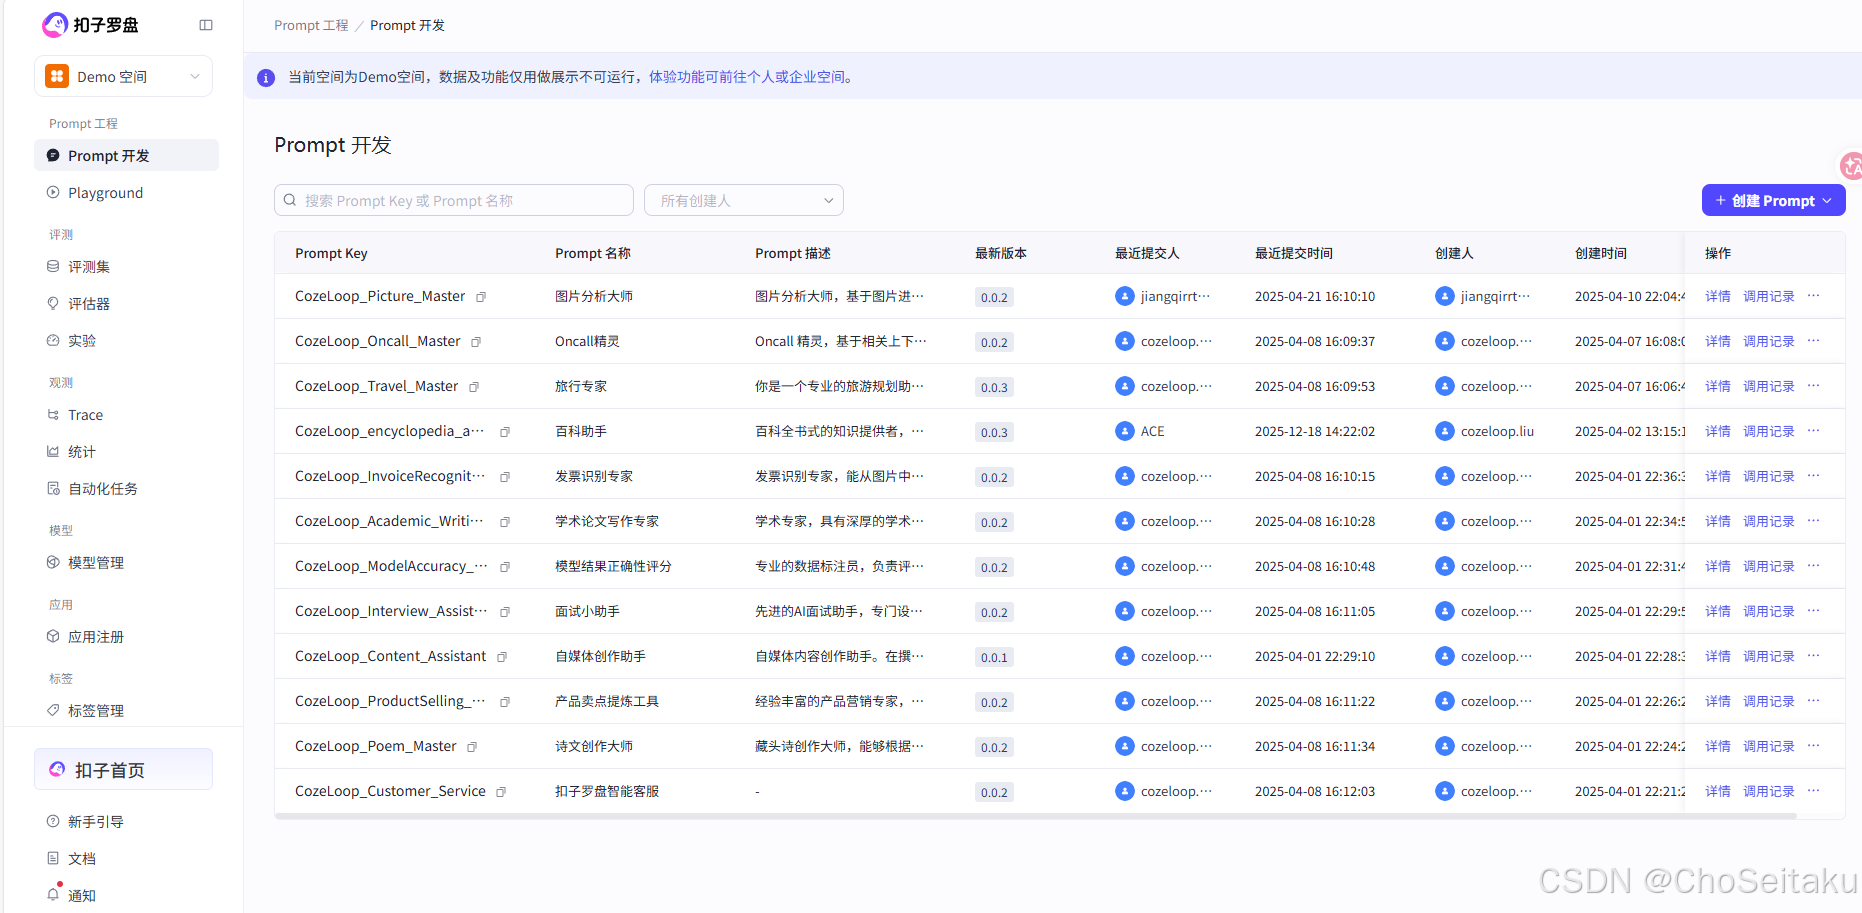Click the 统计 chart icon
Image resolution: width=1862 pixels, height=913 pixels.
tap(53, 451)
